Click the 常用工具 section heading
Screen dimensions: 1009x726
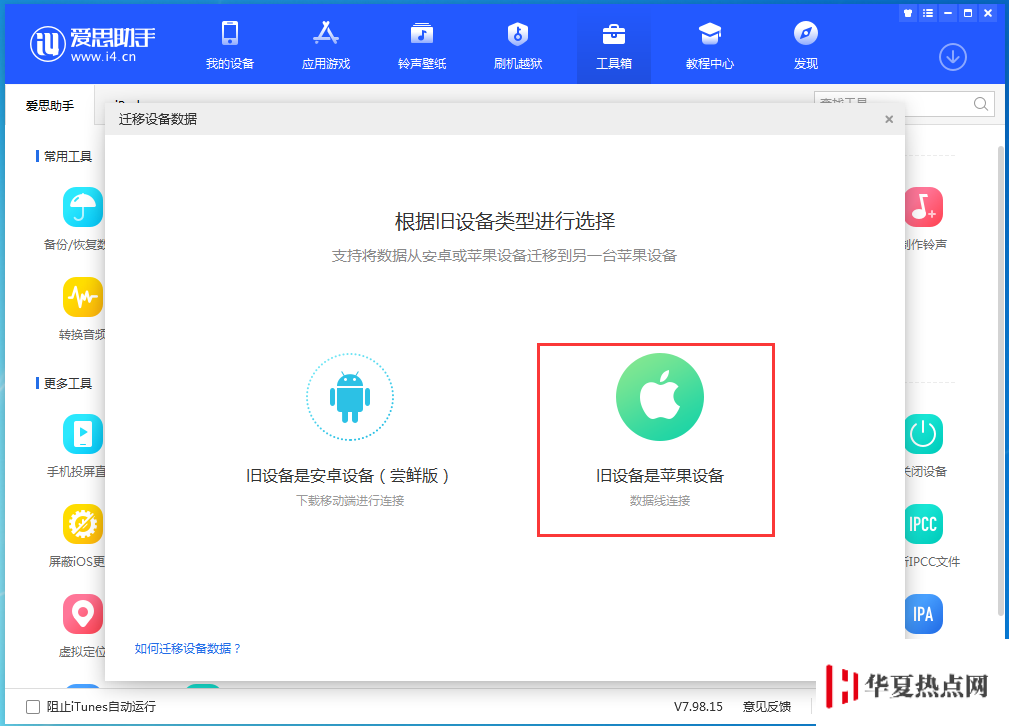point(68,156)
